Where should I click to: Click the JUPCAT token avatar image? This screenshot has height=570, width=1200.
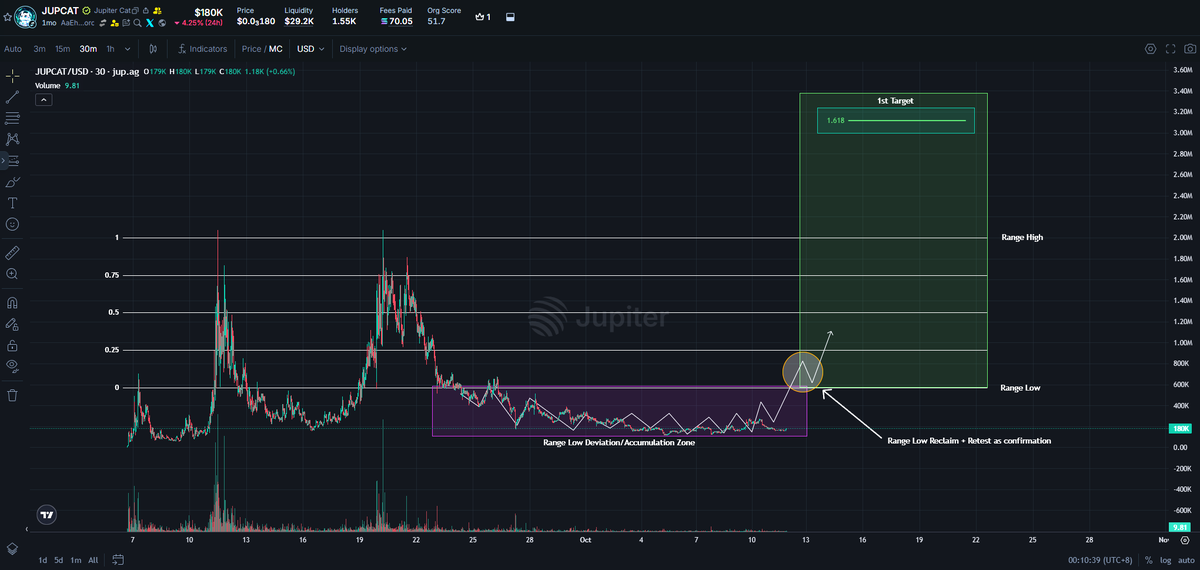[x=25, y=17]
